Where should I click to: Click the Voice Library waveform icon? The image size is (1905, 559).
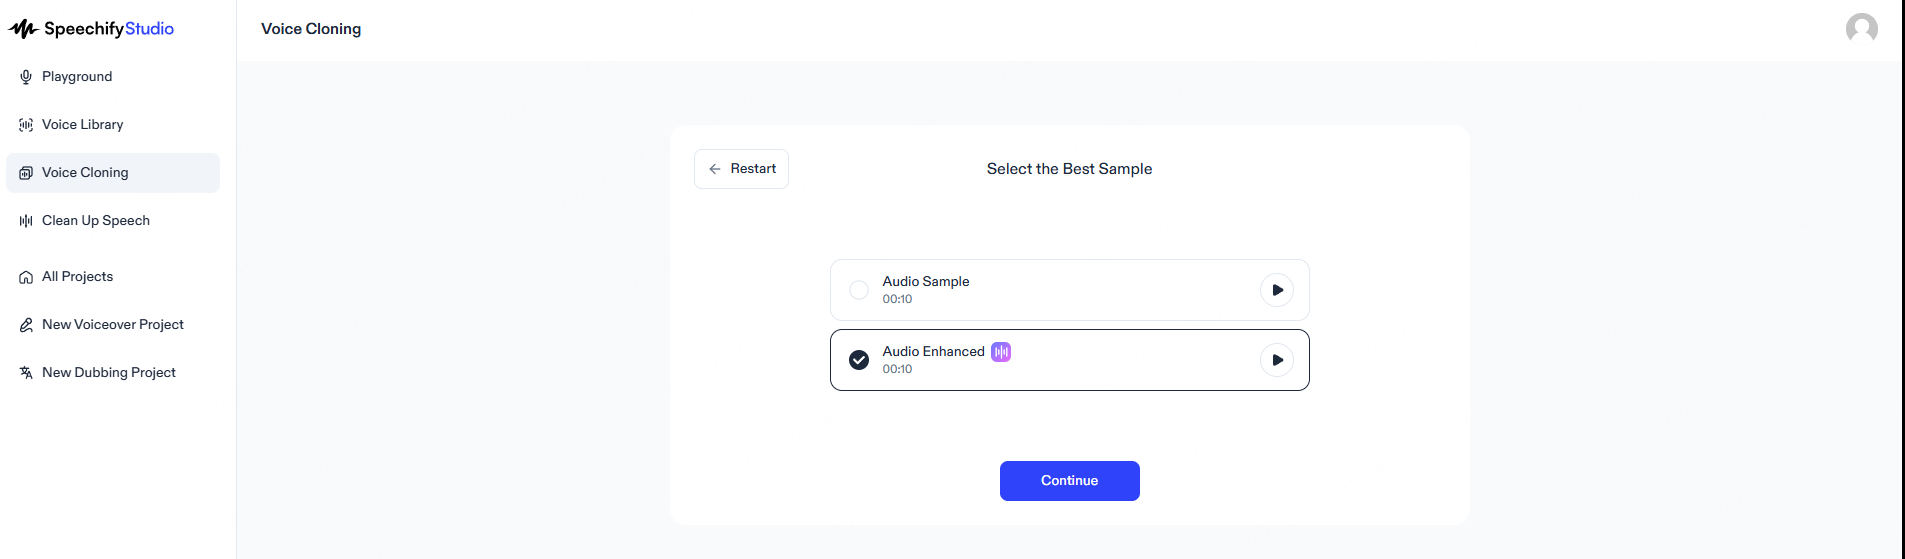pyautogui.click(x=26, y=125)
